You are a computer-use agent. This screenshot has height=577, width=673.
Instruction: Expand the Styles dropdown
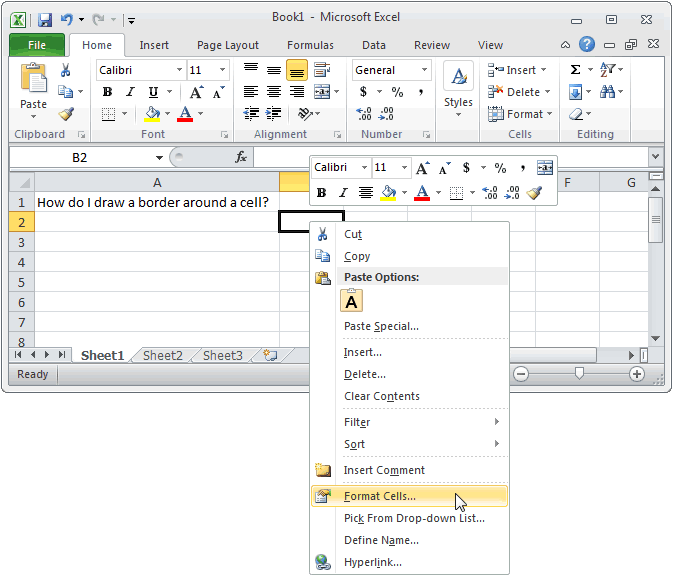tap(458, 114)
